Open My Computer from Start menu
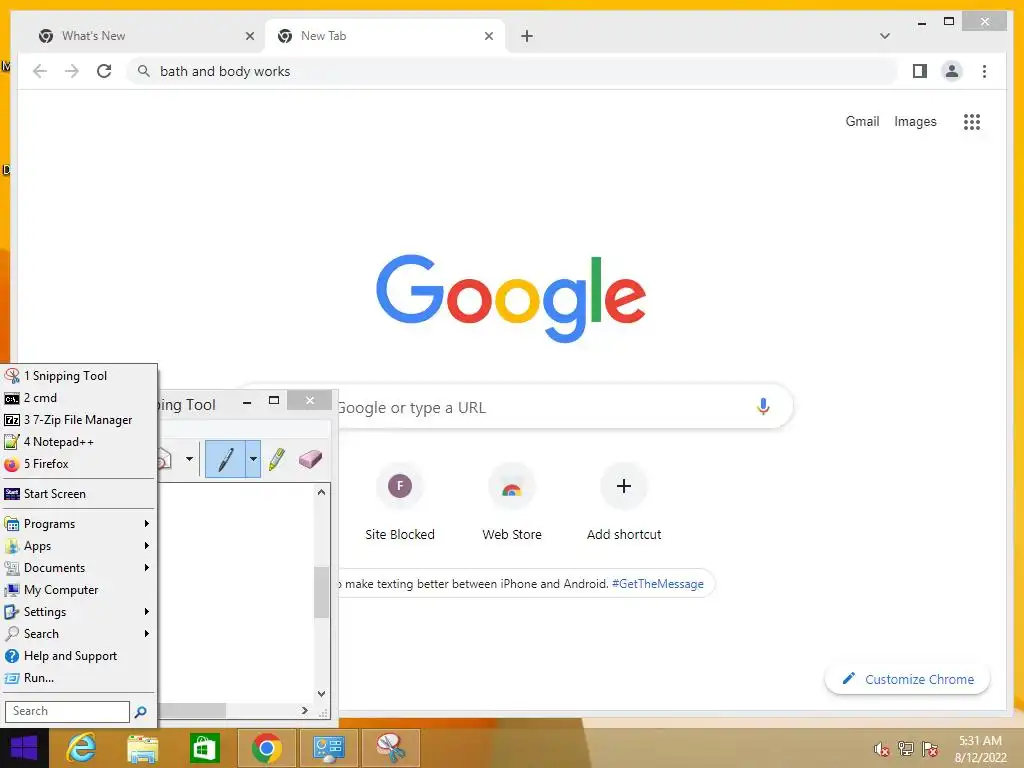This screenshot has width=1024, height=768. click(79, 590)
